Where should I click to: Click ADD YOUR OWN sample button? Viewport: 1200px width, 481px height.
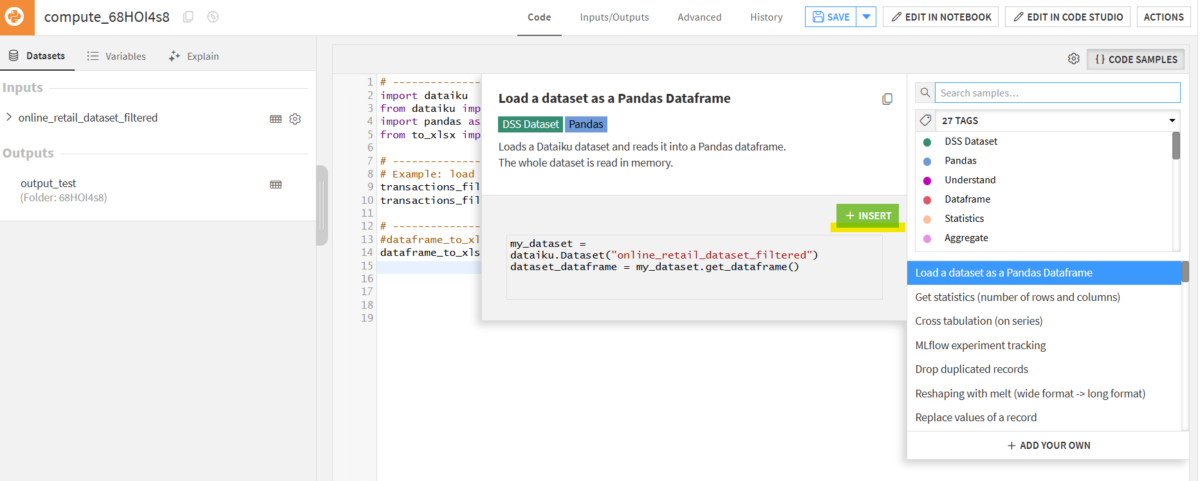click(1048, 445)
